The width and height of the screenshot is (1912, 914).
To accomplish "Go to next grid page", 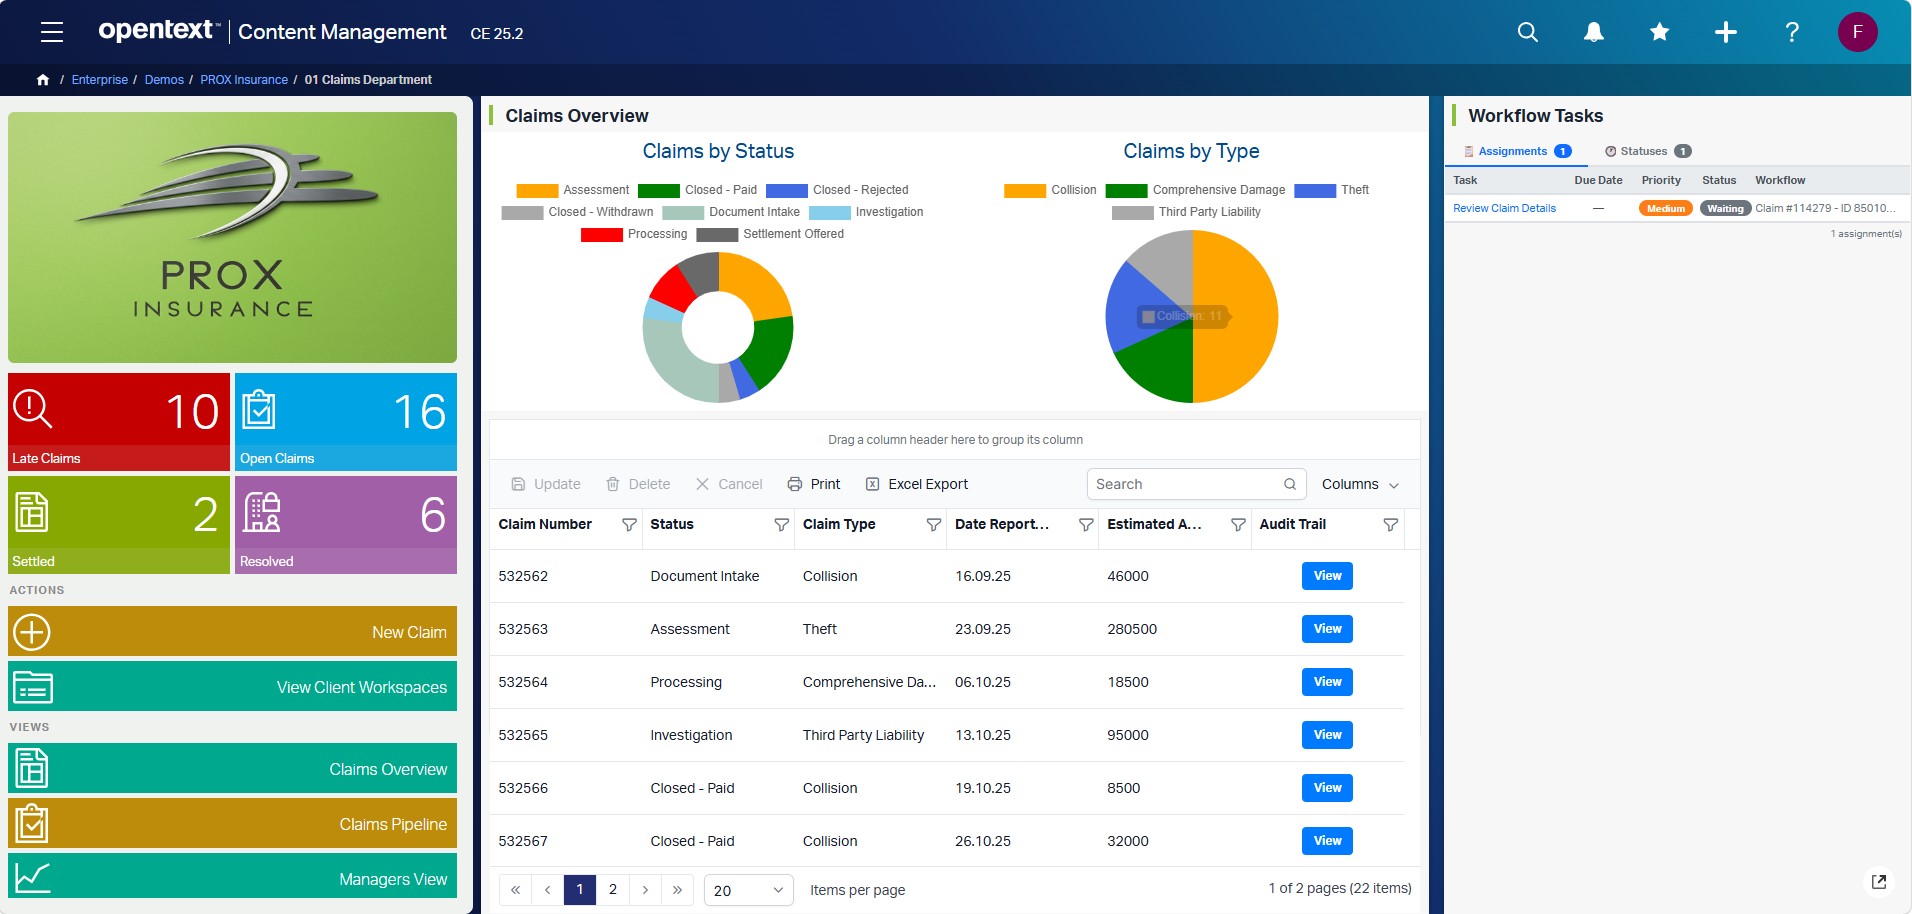I will [x=645, y=890].
